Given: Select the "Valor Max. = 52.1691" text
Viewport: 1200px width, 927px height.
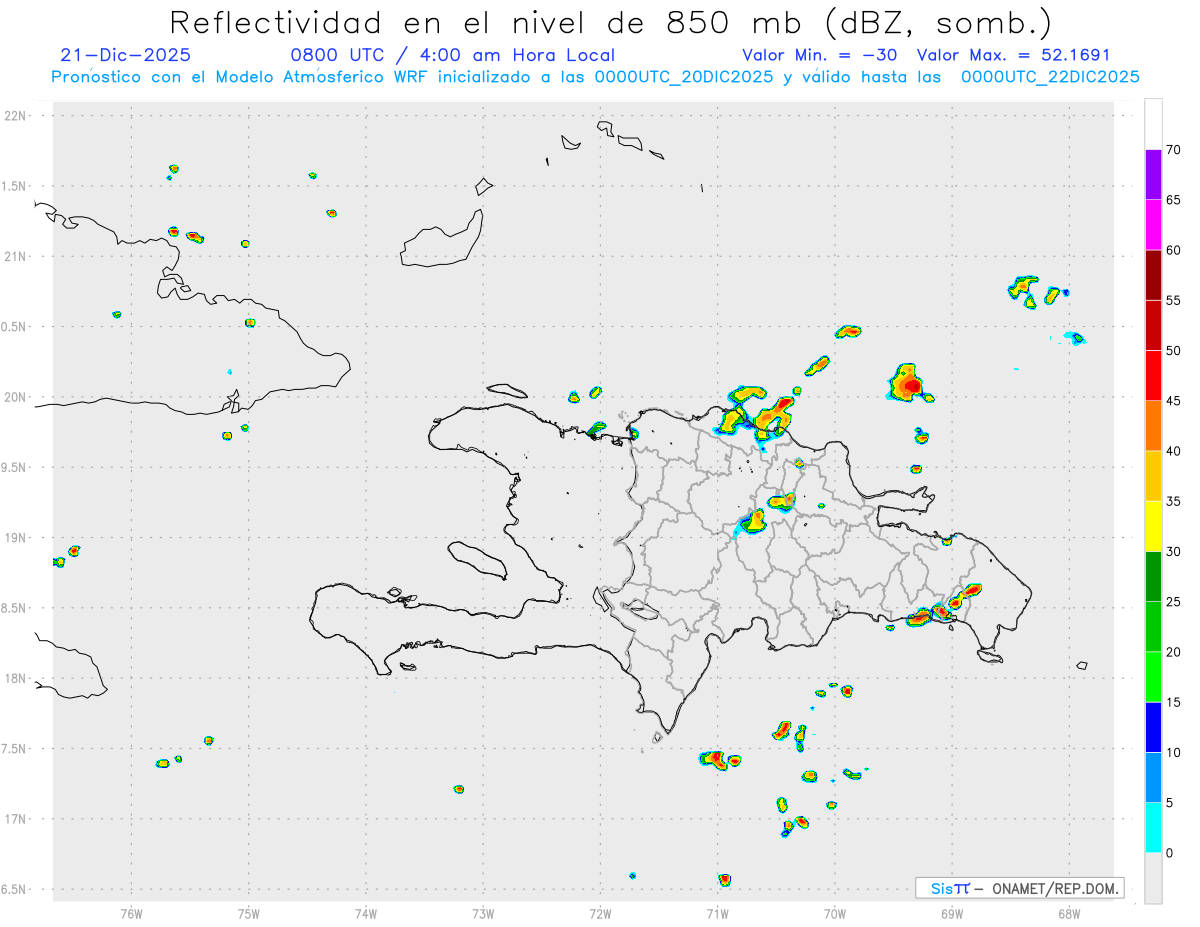Looking at the screenshot, I should click(x=1013, y=55).
